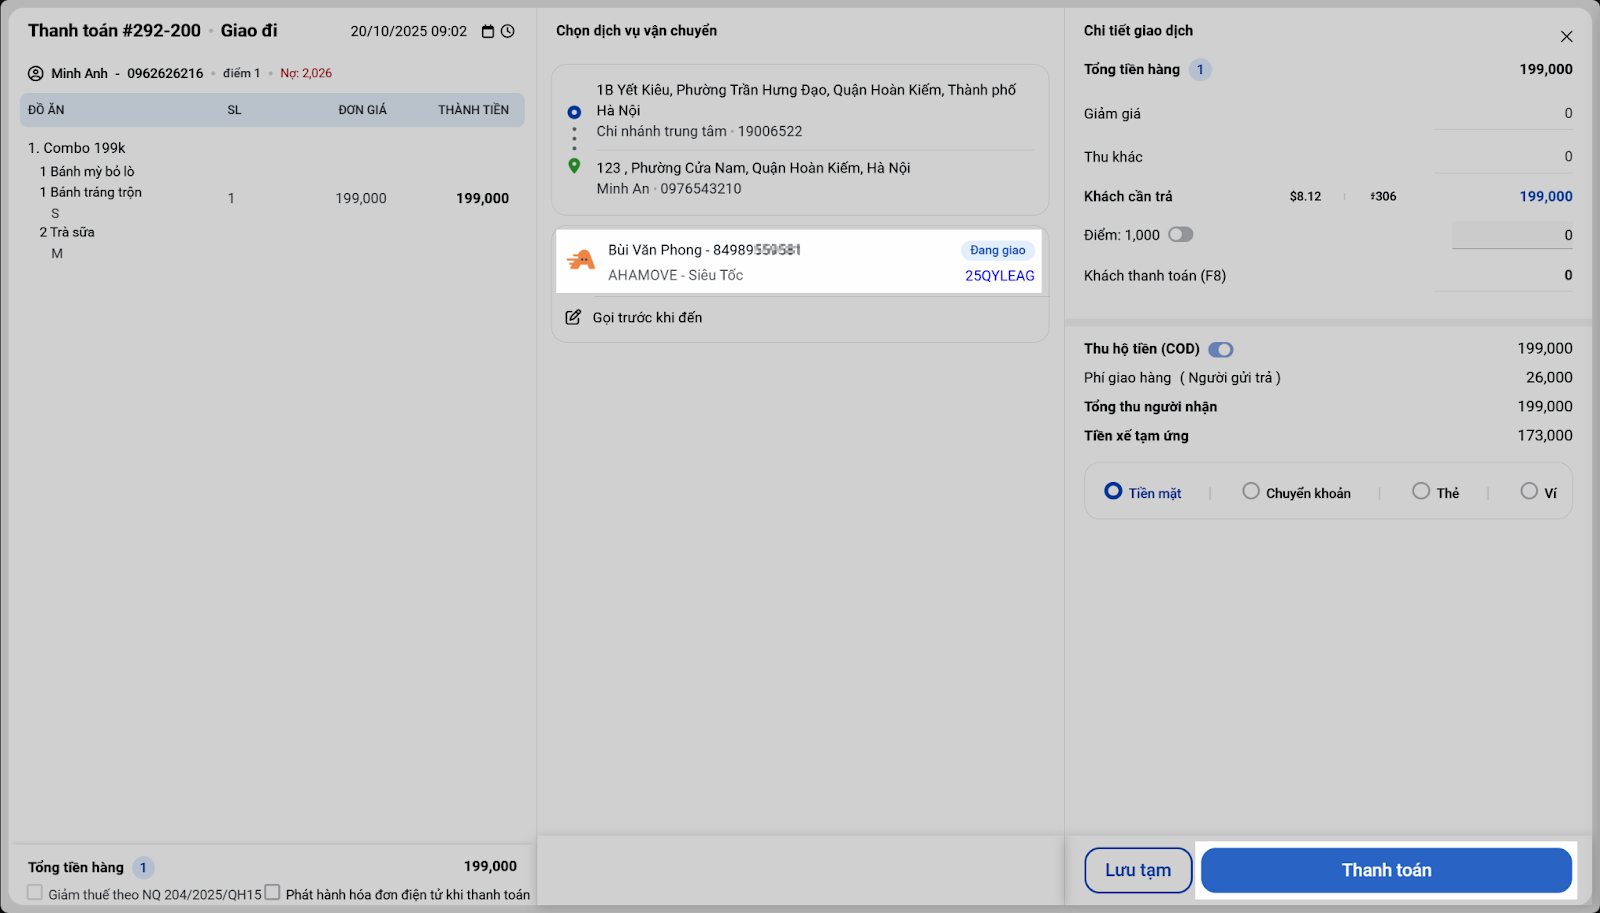
Task: Toggle the loyalty points switch
Action: 1181,235
